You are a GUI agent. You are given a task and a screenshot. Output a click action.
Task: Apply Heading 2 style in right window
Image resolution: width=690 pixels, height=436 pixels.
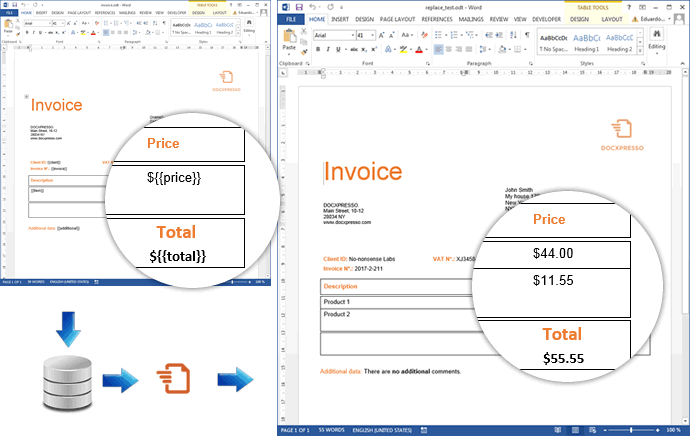tap(619, 43)
